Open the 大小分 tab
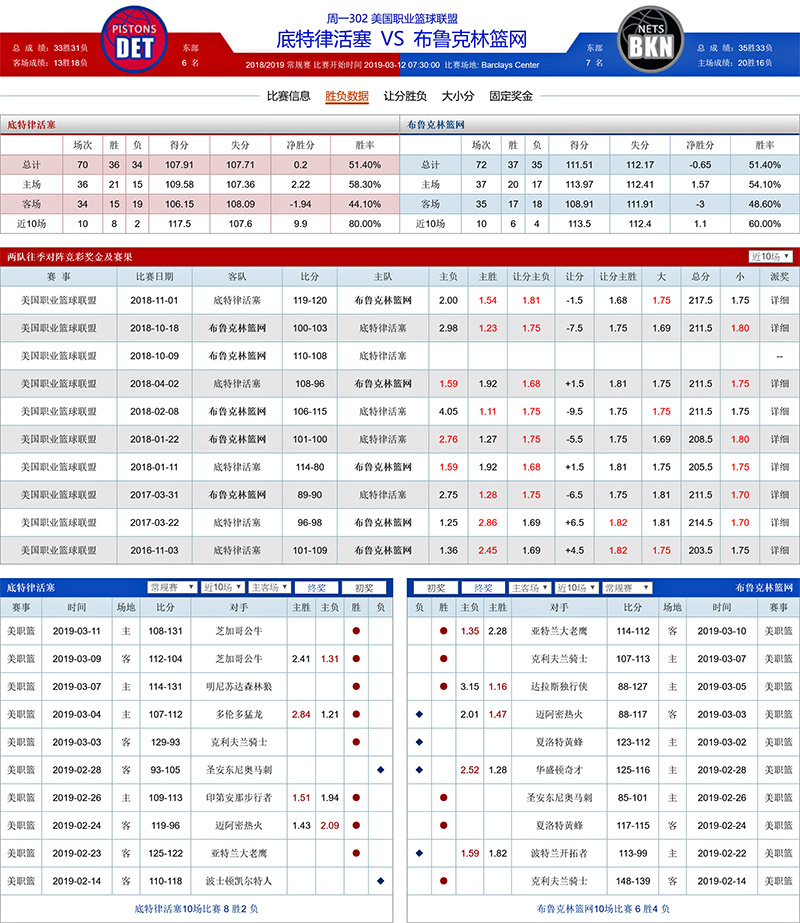800x923 pixels. tap(458, 96)
